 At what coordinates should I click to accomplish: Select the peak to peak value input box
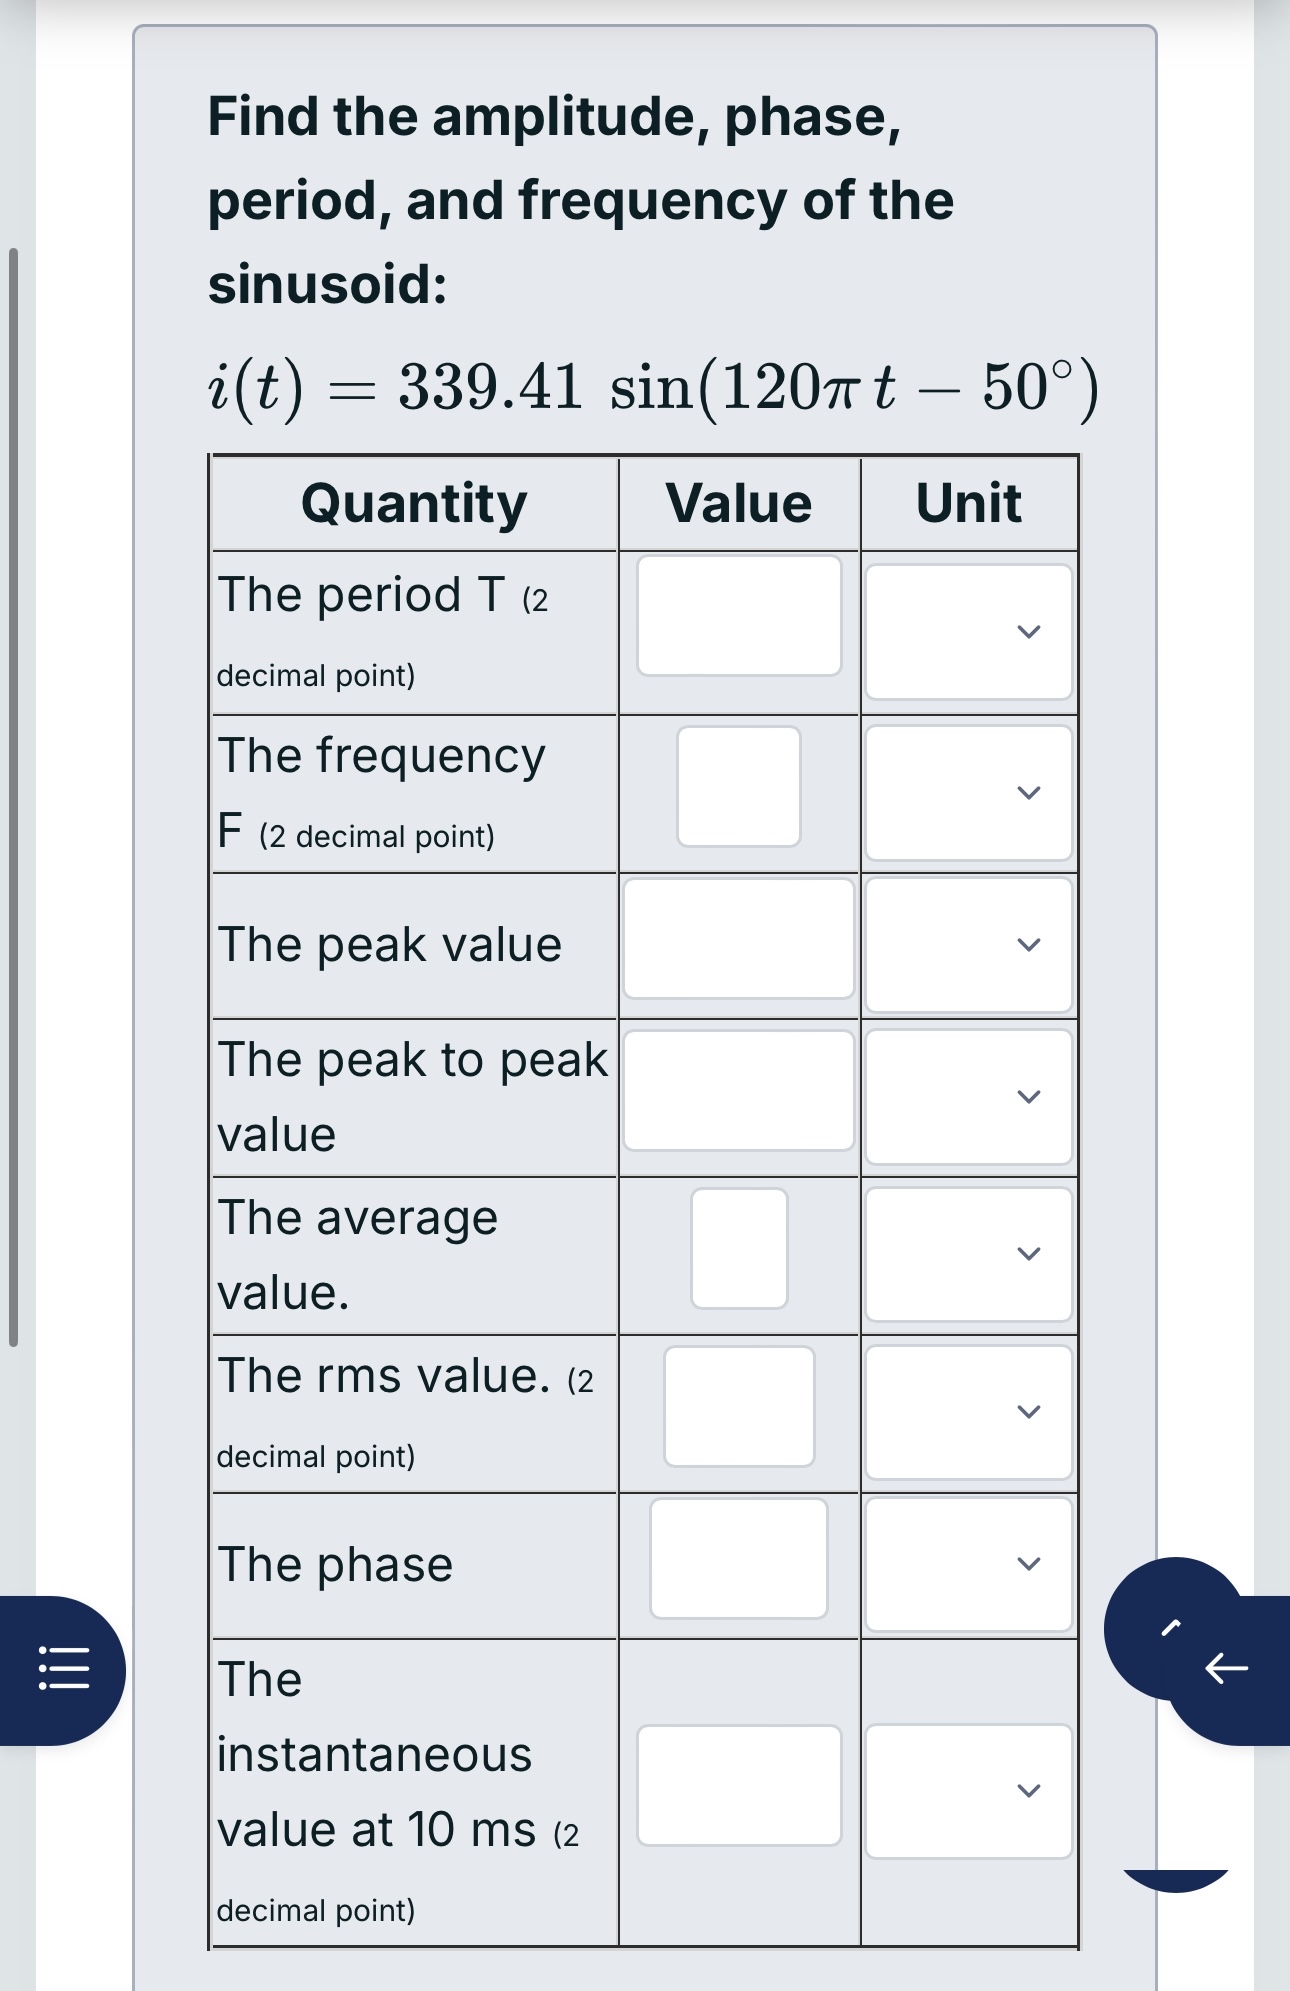[x=737, y=1090]
